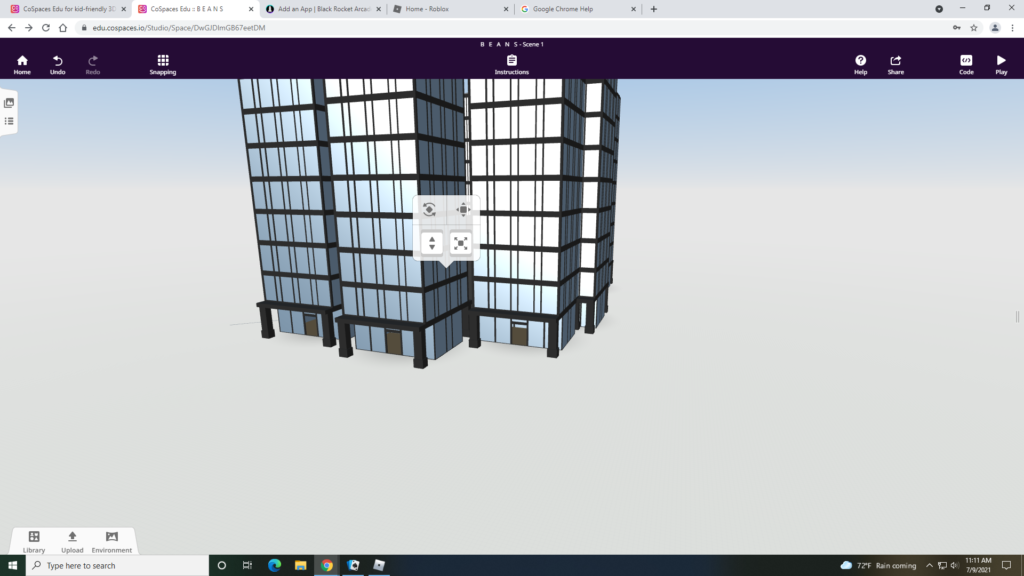Switch to CoSpaces Edu for kid-friendly tab

[x=69, y=9]
